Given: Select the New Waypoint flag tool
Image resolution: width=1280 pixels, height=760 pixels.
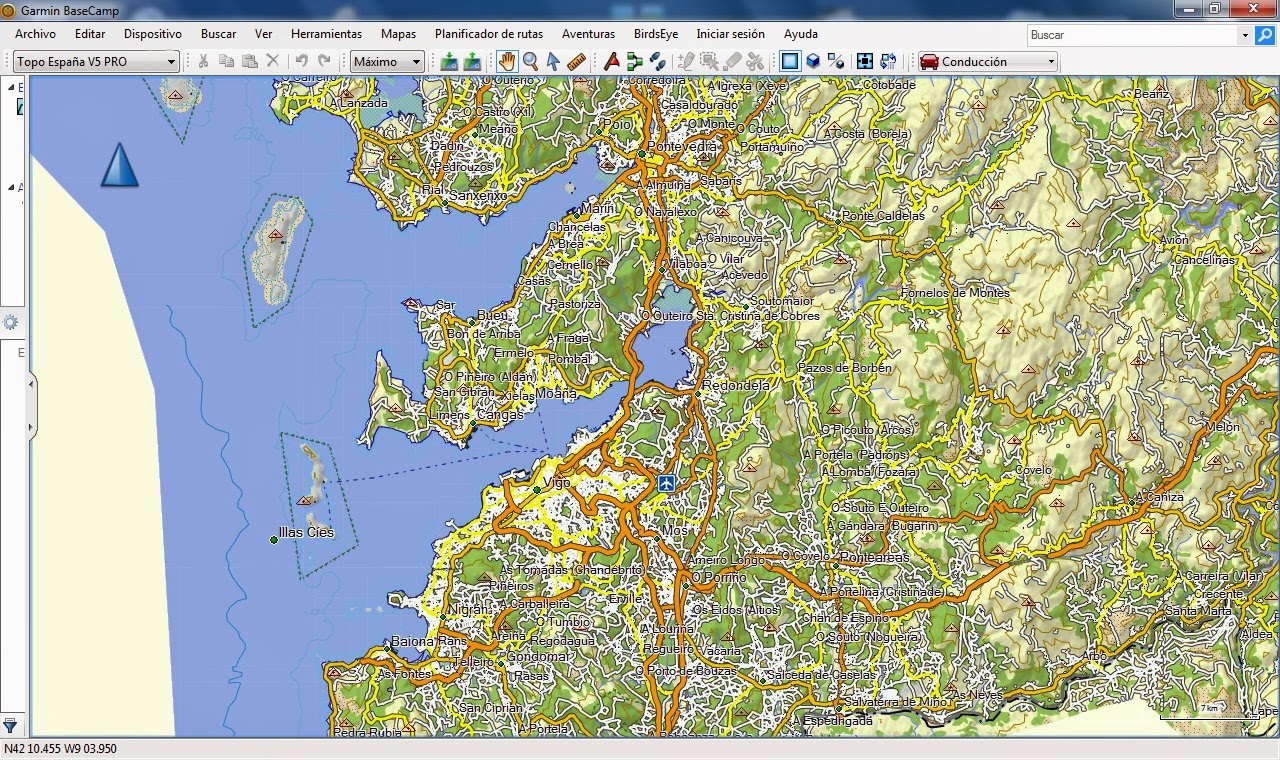Looking at the screenshot, I should (x=612, y=61).
